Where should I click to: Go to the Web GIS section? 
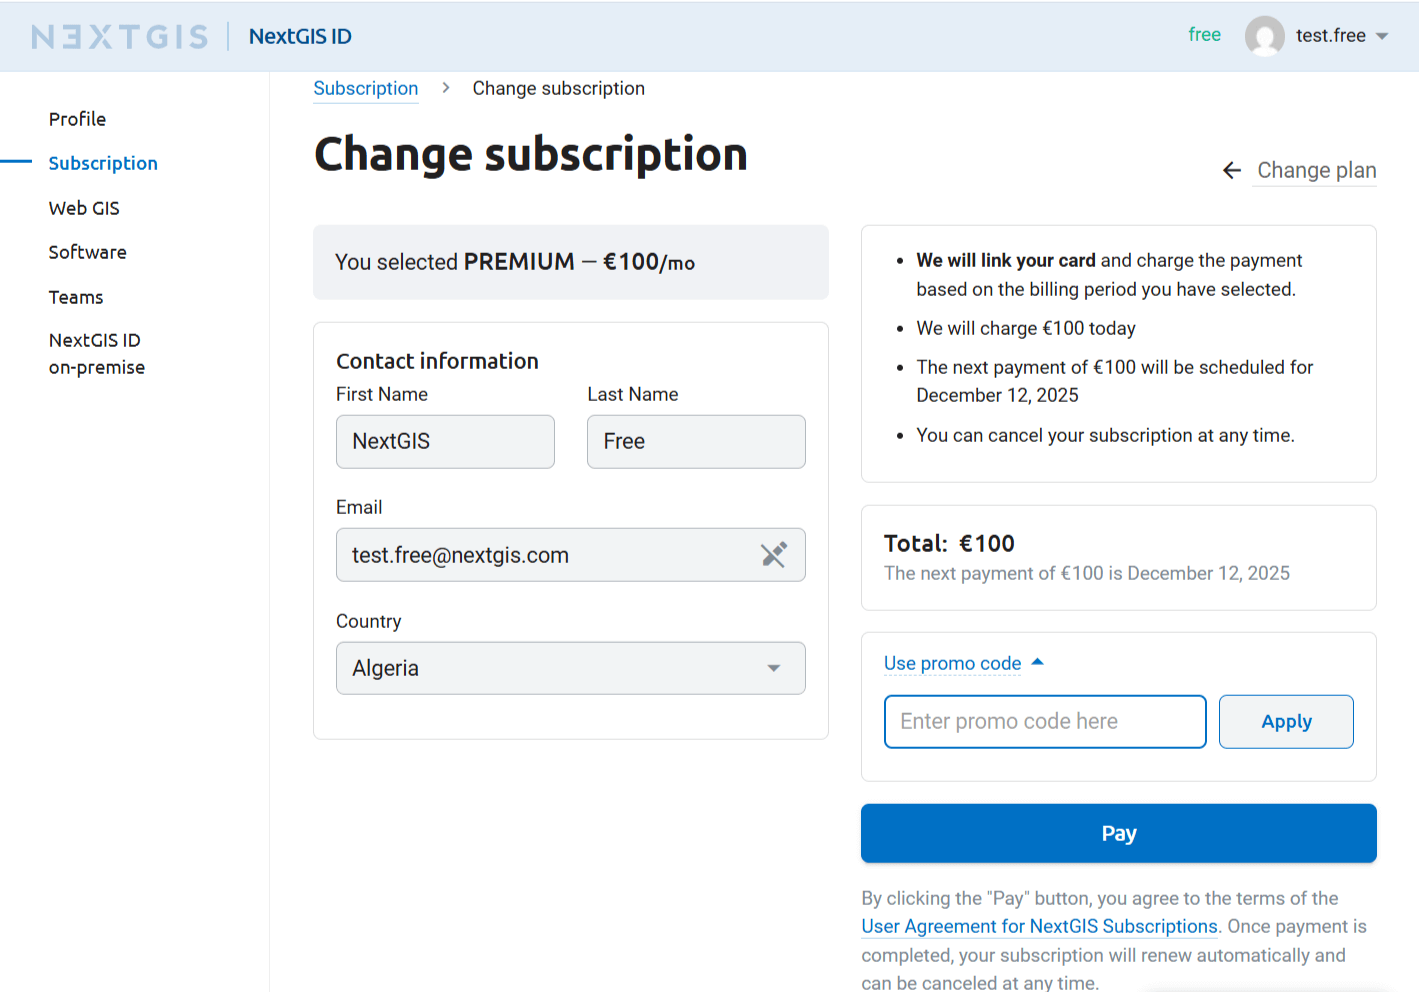84,208
